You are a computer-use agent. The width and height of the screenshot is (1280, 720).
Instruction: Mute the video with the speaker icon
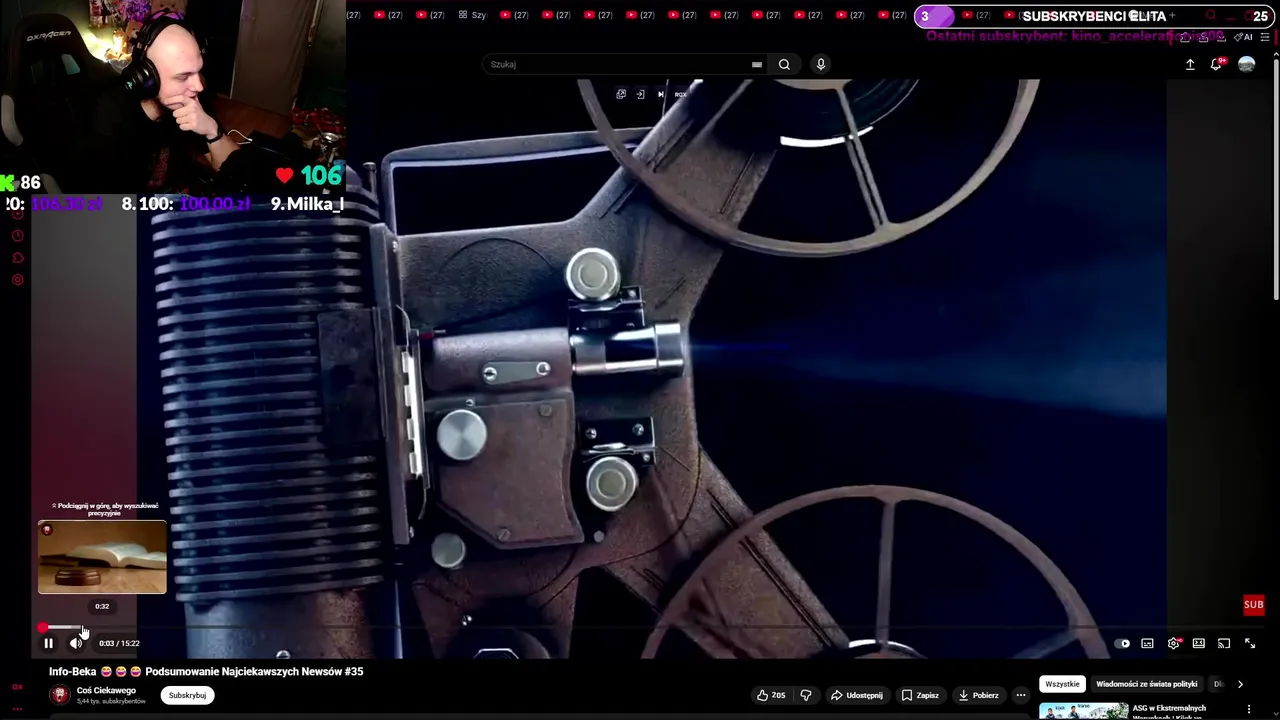76,643
